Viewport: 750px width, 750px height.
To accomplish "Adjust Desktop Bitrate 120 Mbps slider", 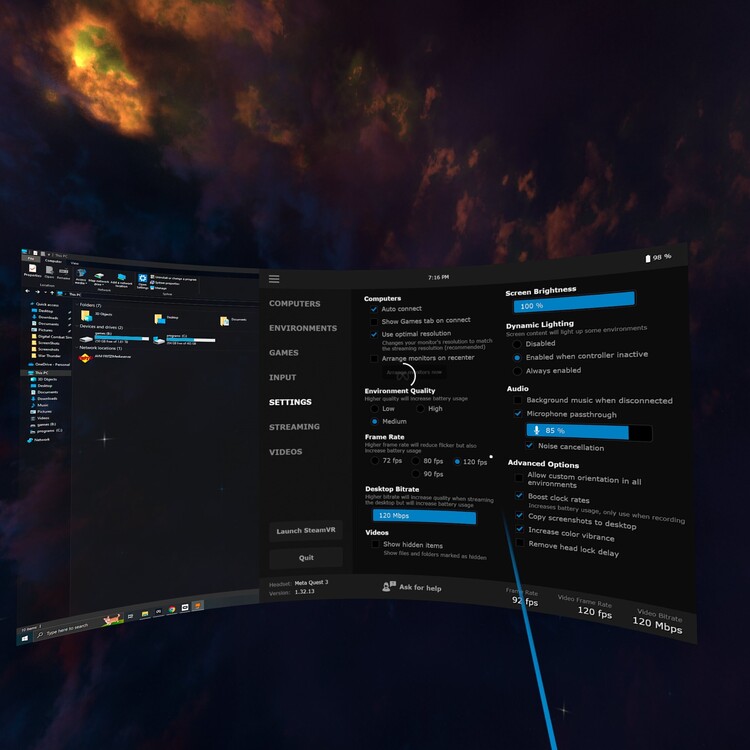I will 424,516.
